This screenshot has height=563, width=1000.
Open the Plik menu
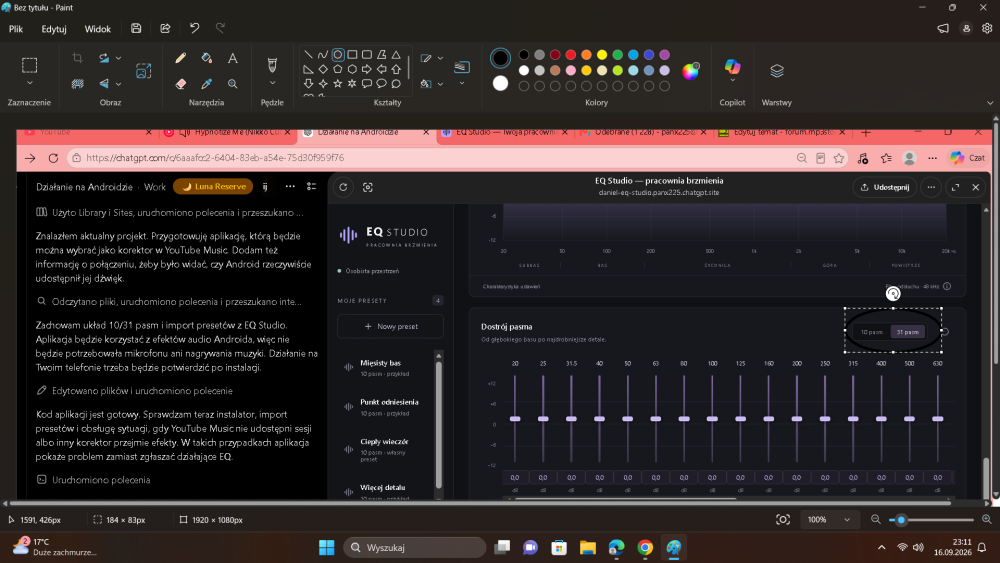coord(16,29)
